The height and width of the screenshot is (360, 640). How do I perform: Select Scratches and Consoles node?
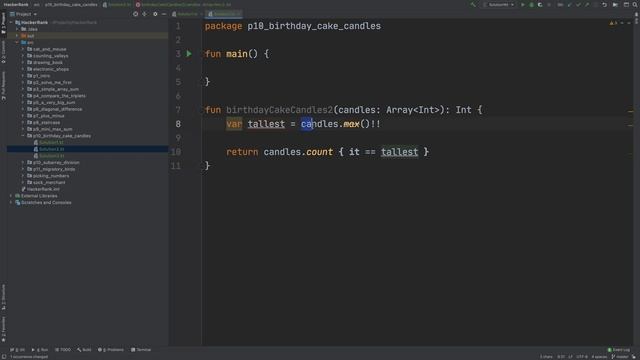[x=46, y=202]
